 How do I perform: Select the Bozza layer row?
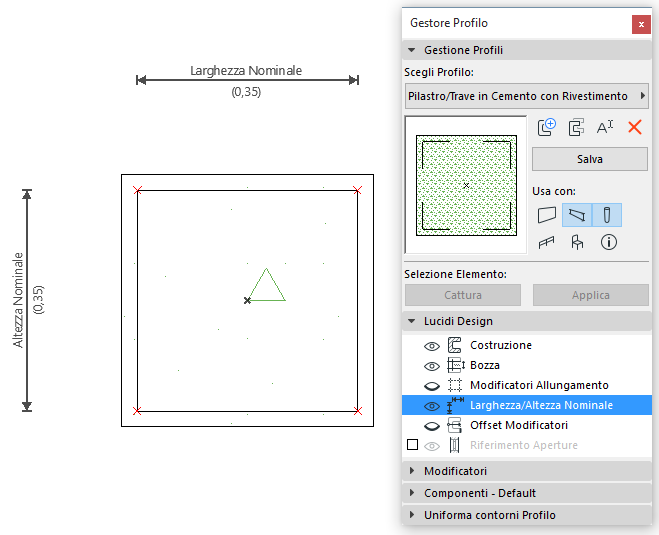pyautogui.click(x=527, y=365)
